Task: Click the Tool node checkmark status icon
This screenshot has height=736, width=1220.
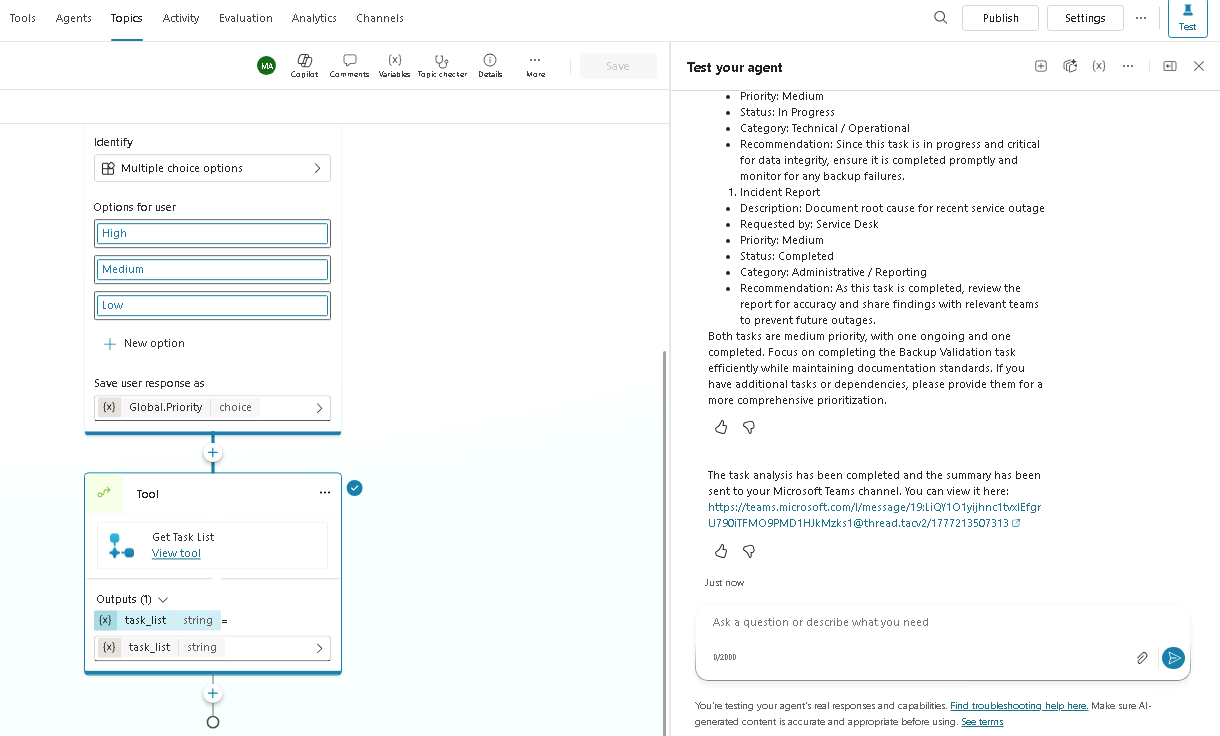Action: click(x=354, y=488)
